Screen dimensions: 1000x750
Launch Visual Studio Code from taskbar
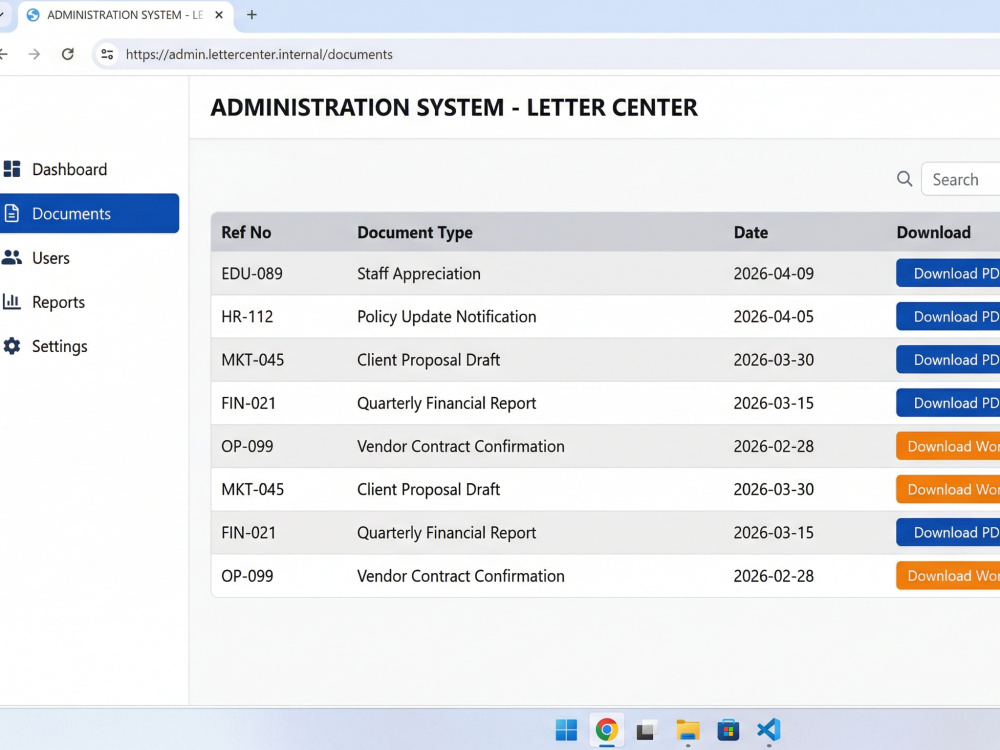pyautogui.click(x=768, y=730)
